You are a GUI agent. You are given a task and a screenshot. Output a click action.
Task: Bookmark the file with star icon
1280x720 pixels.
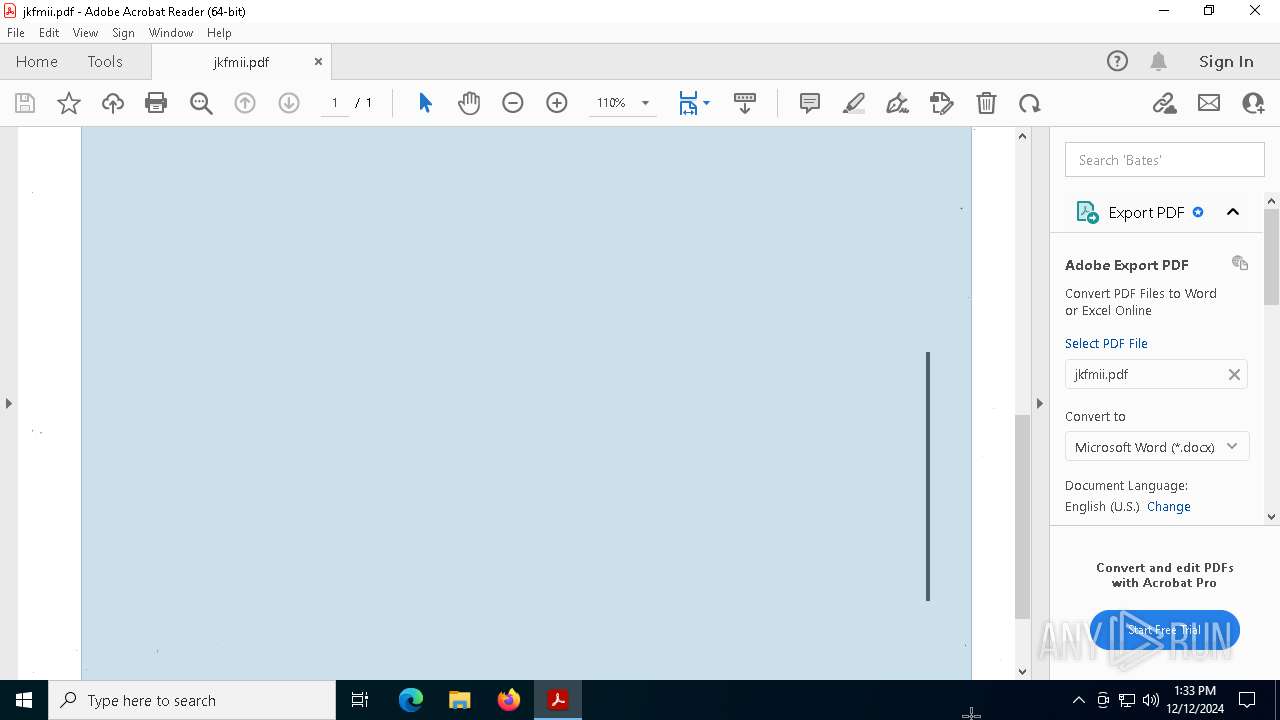69,103
